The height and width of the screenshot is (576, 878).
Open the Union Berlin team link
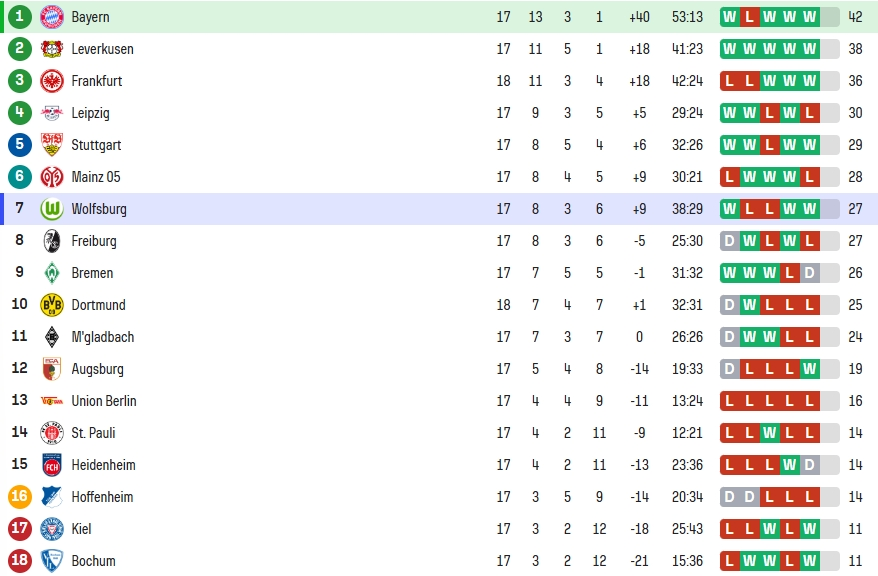104,401
